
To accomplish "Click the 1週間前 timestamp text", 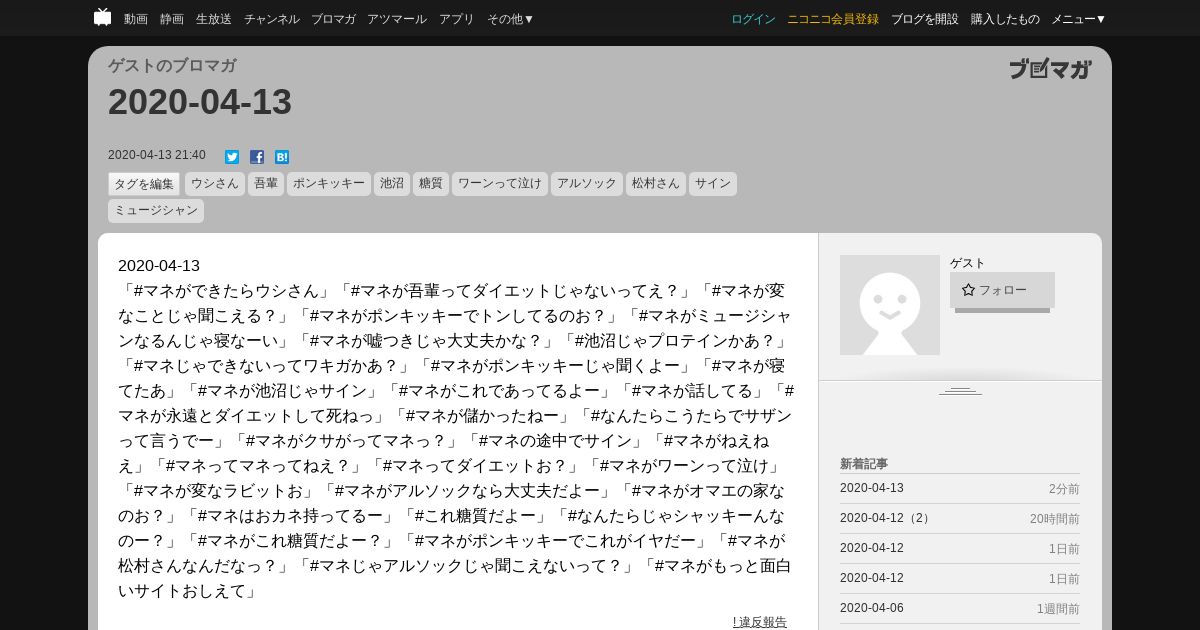I will 1058,609.
